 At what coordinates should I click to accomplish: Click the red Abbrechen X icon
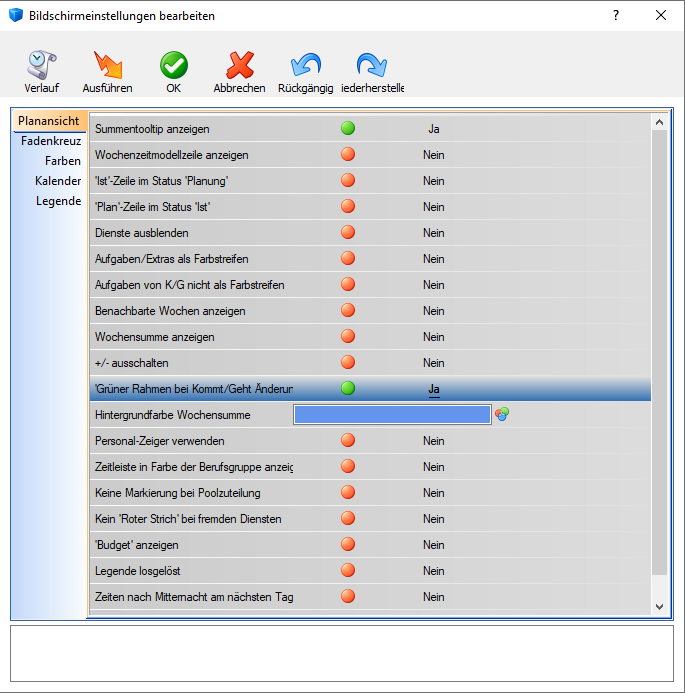click(239, 66)
